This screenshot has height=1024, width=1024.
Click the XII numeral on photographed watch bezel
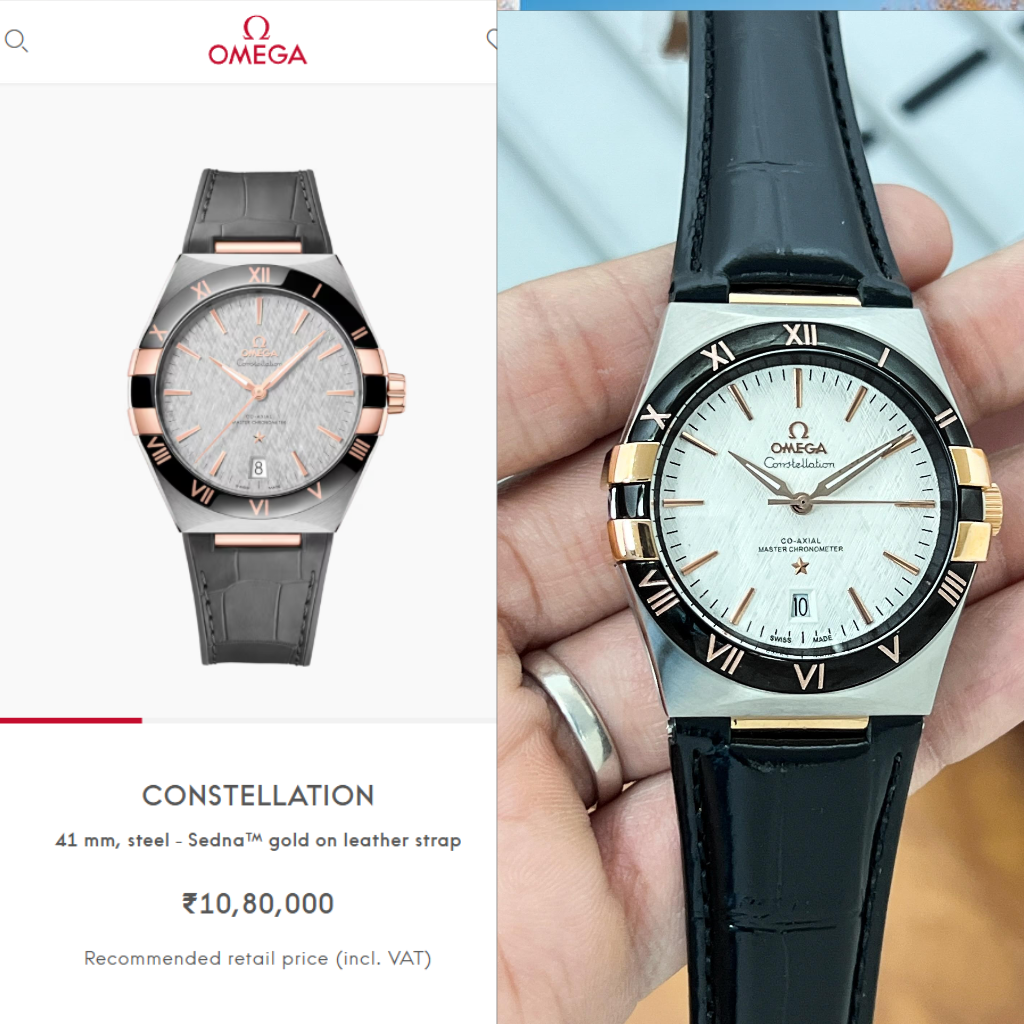click(801, 335)
